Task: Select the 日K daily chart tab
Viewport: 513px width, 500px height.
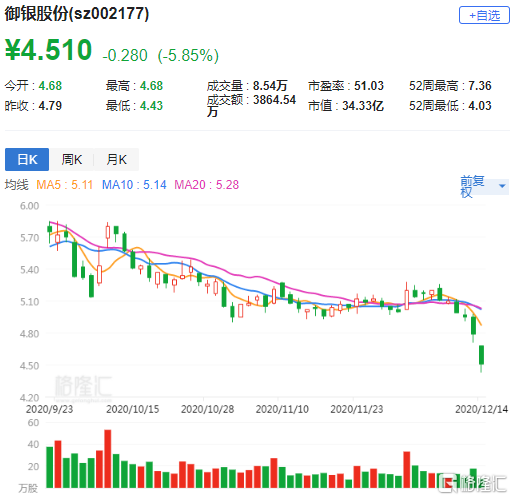Action: (x=27, y=159)
